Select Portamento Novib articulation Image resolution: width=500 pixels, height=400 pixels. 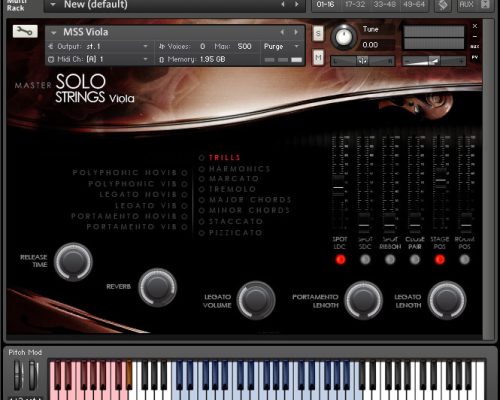coord(129,216)
